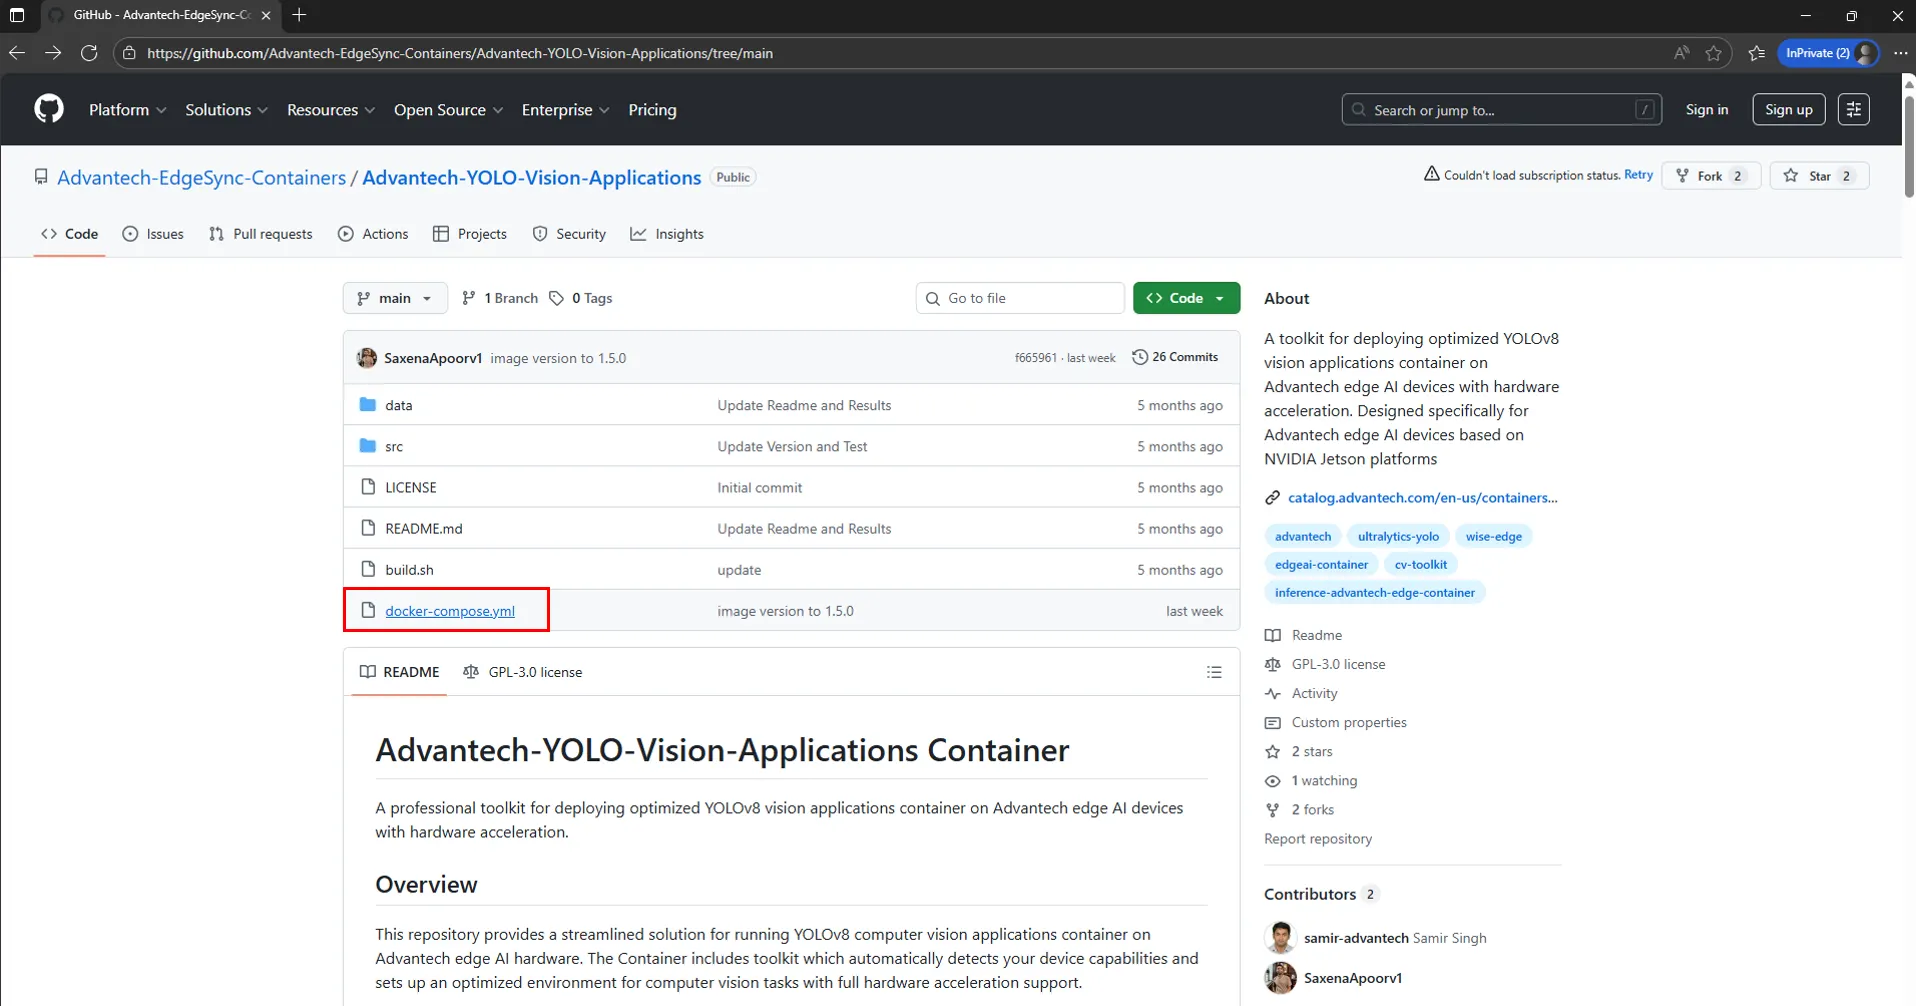Open the main branch selector dropdown
The width and height of the screenshot is (1916, 1006).
point(394,297)
